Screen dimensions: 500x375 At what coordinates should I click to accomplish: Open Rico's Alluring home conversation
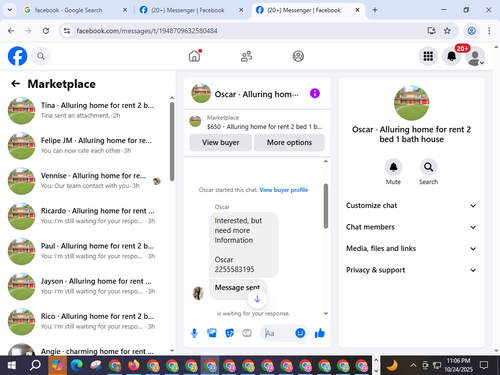coord(85,321)
